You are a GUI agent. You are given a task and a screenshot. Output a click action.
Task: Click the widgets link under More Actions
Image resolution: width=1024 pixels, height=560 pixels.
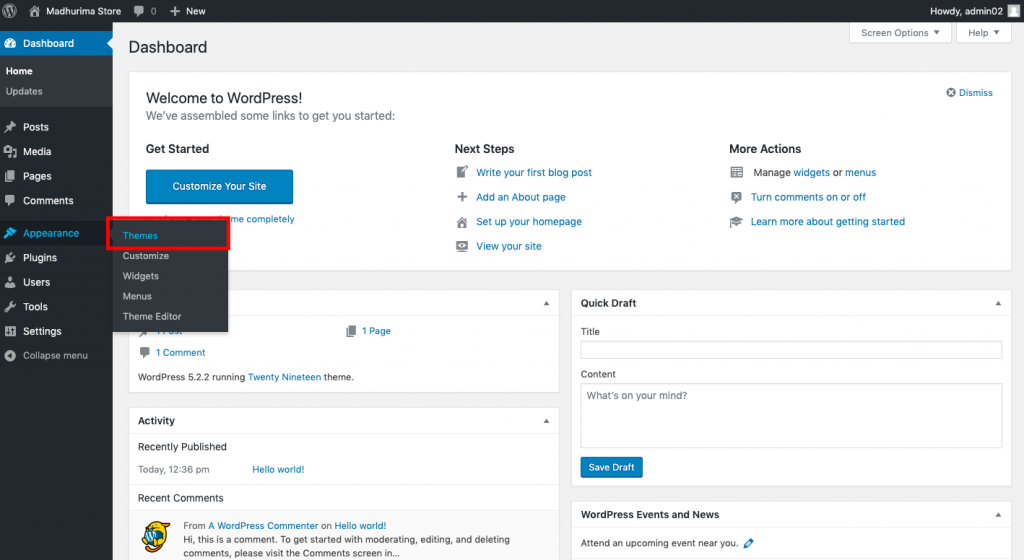811,172
